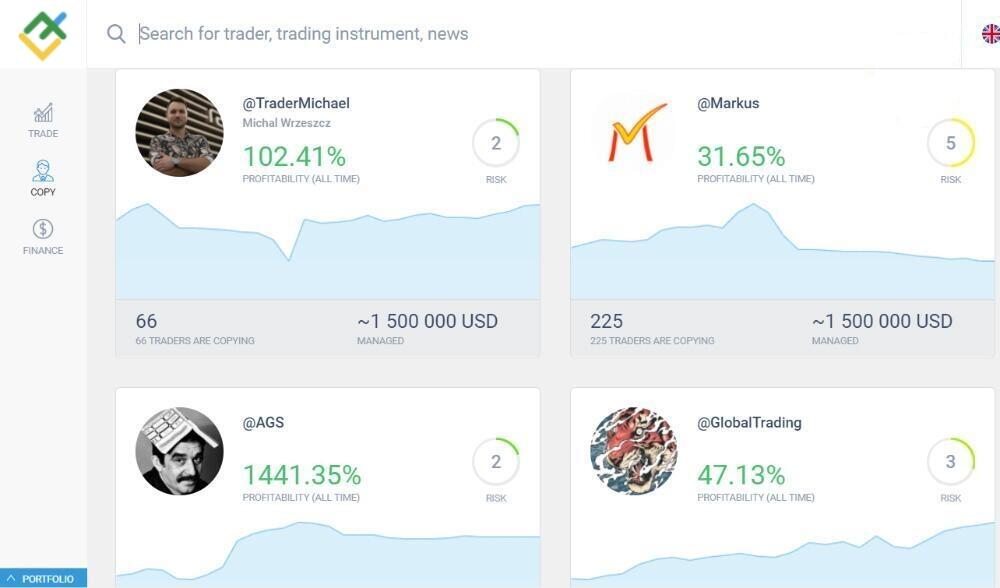Click the AGS avatar picture
The height and width of the screenshot is (588, 1000).
(x=180, y=451)
